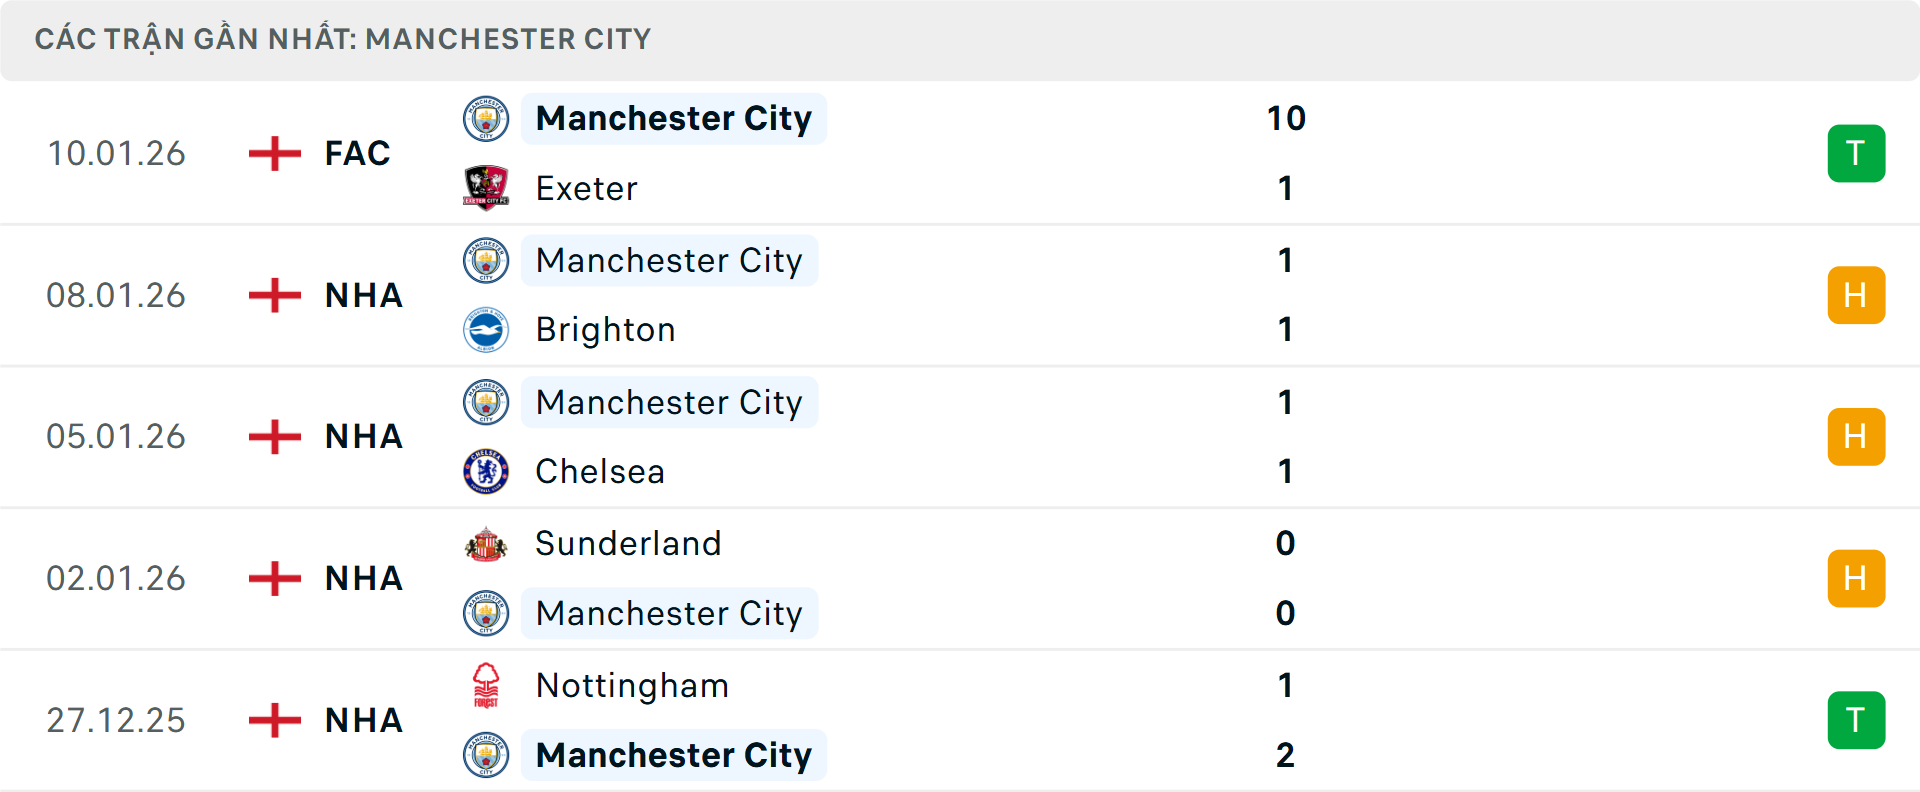Select the Exeter City club logo
Image resolution: width=1920 pixels, height=792 pixels.
coord(486,188)
